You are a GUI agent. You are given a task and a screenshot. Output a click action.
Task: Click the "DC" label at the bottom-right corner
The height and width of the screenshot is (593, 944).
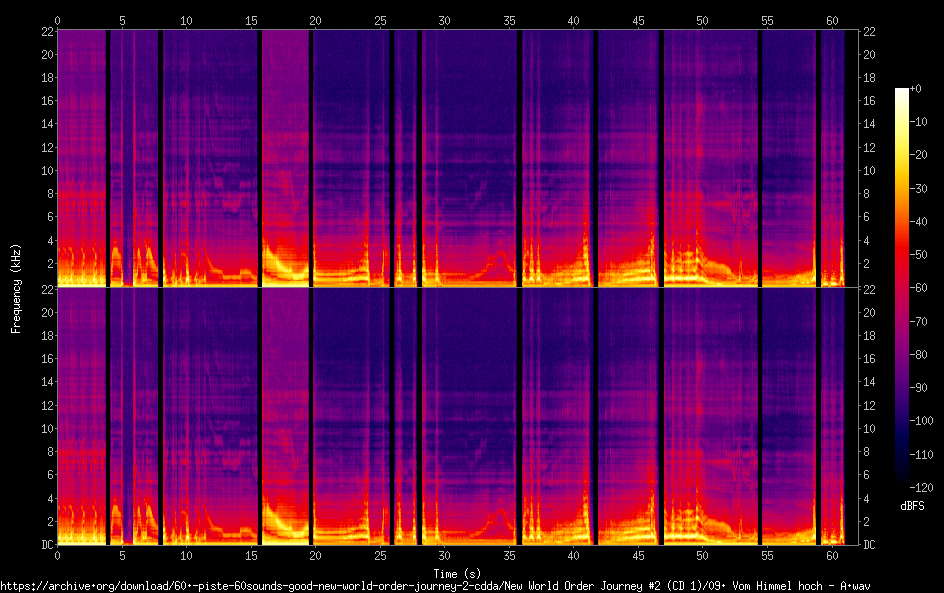point(870,545)
